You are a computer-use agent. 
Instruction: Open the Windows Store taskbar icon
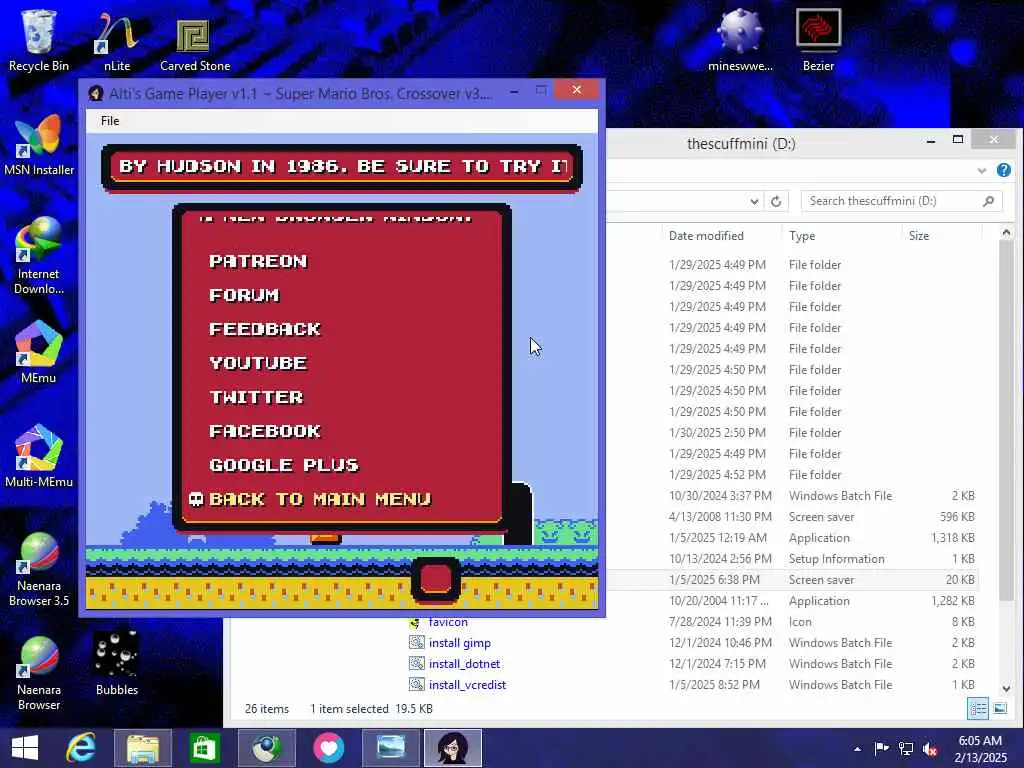pos(204,748)
